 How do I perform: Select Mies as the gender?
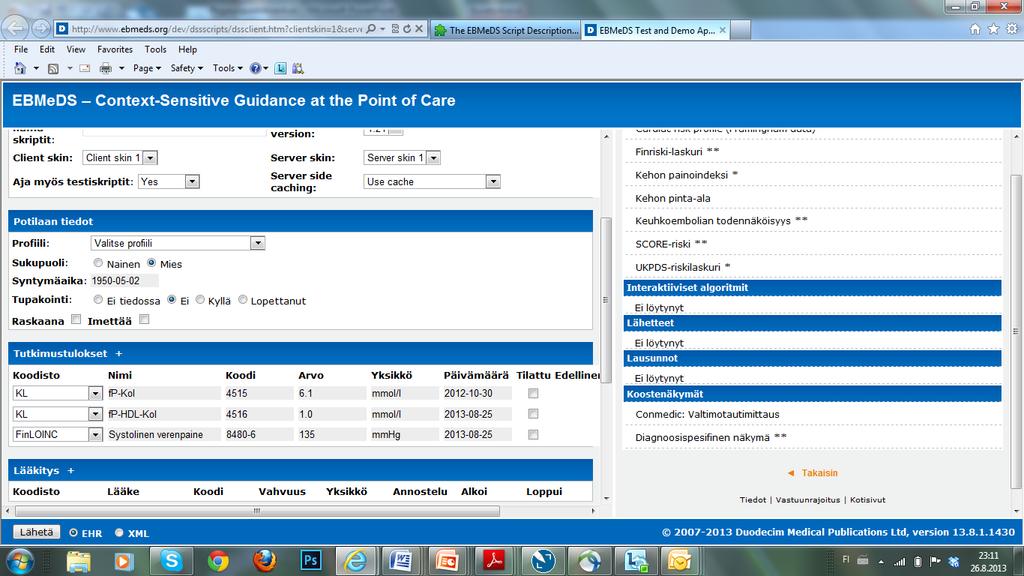tap(152, 263)
